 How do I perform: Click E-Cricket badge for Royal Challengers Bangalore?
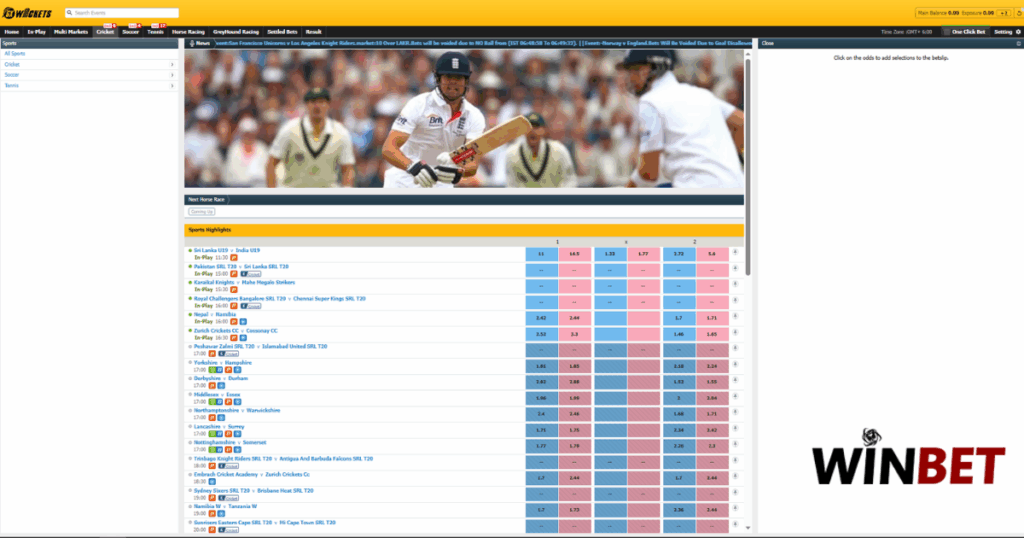pos(250,306)
